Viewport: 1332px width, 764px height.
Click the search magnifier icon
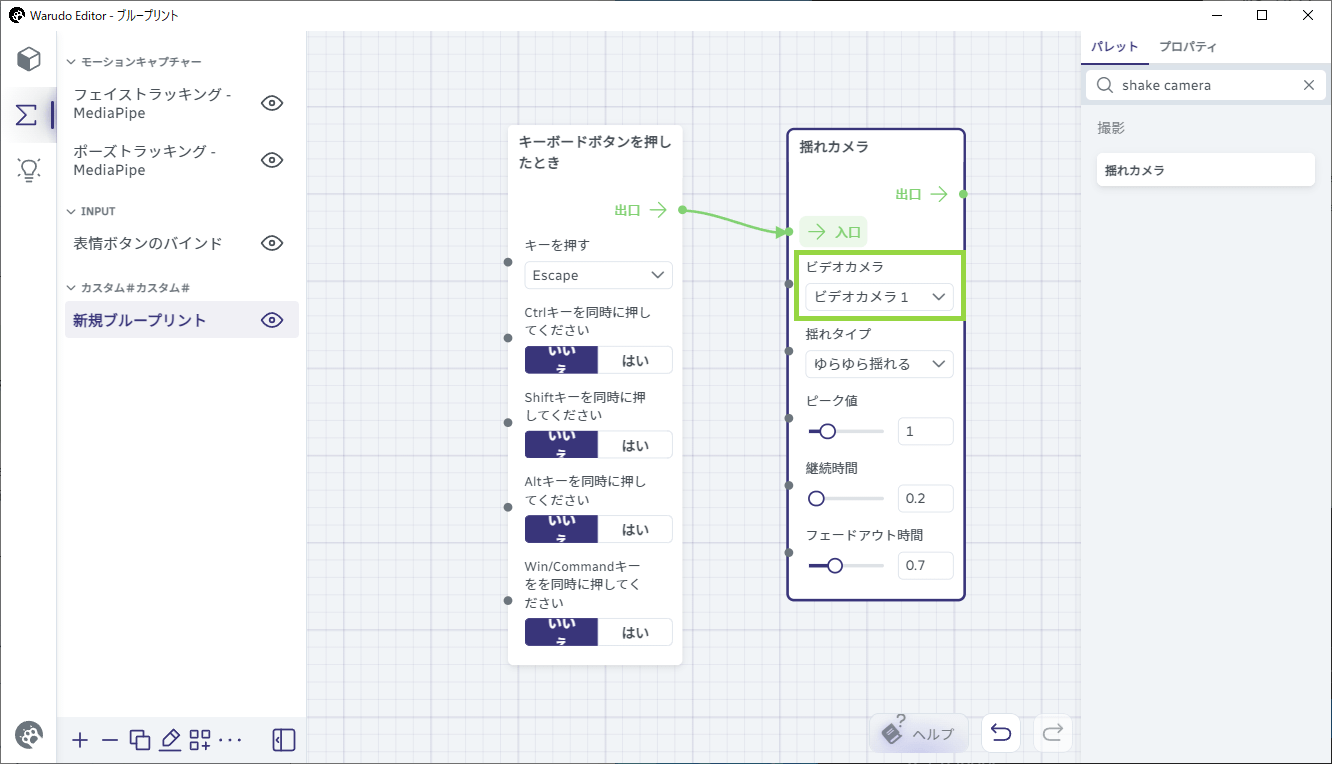tap(1105, 85)
